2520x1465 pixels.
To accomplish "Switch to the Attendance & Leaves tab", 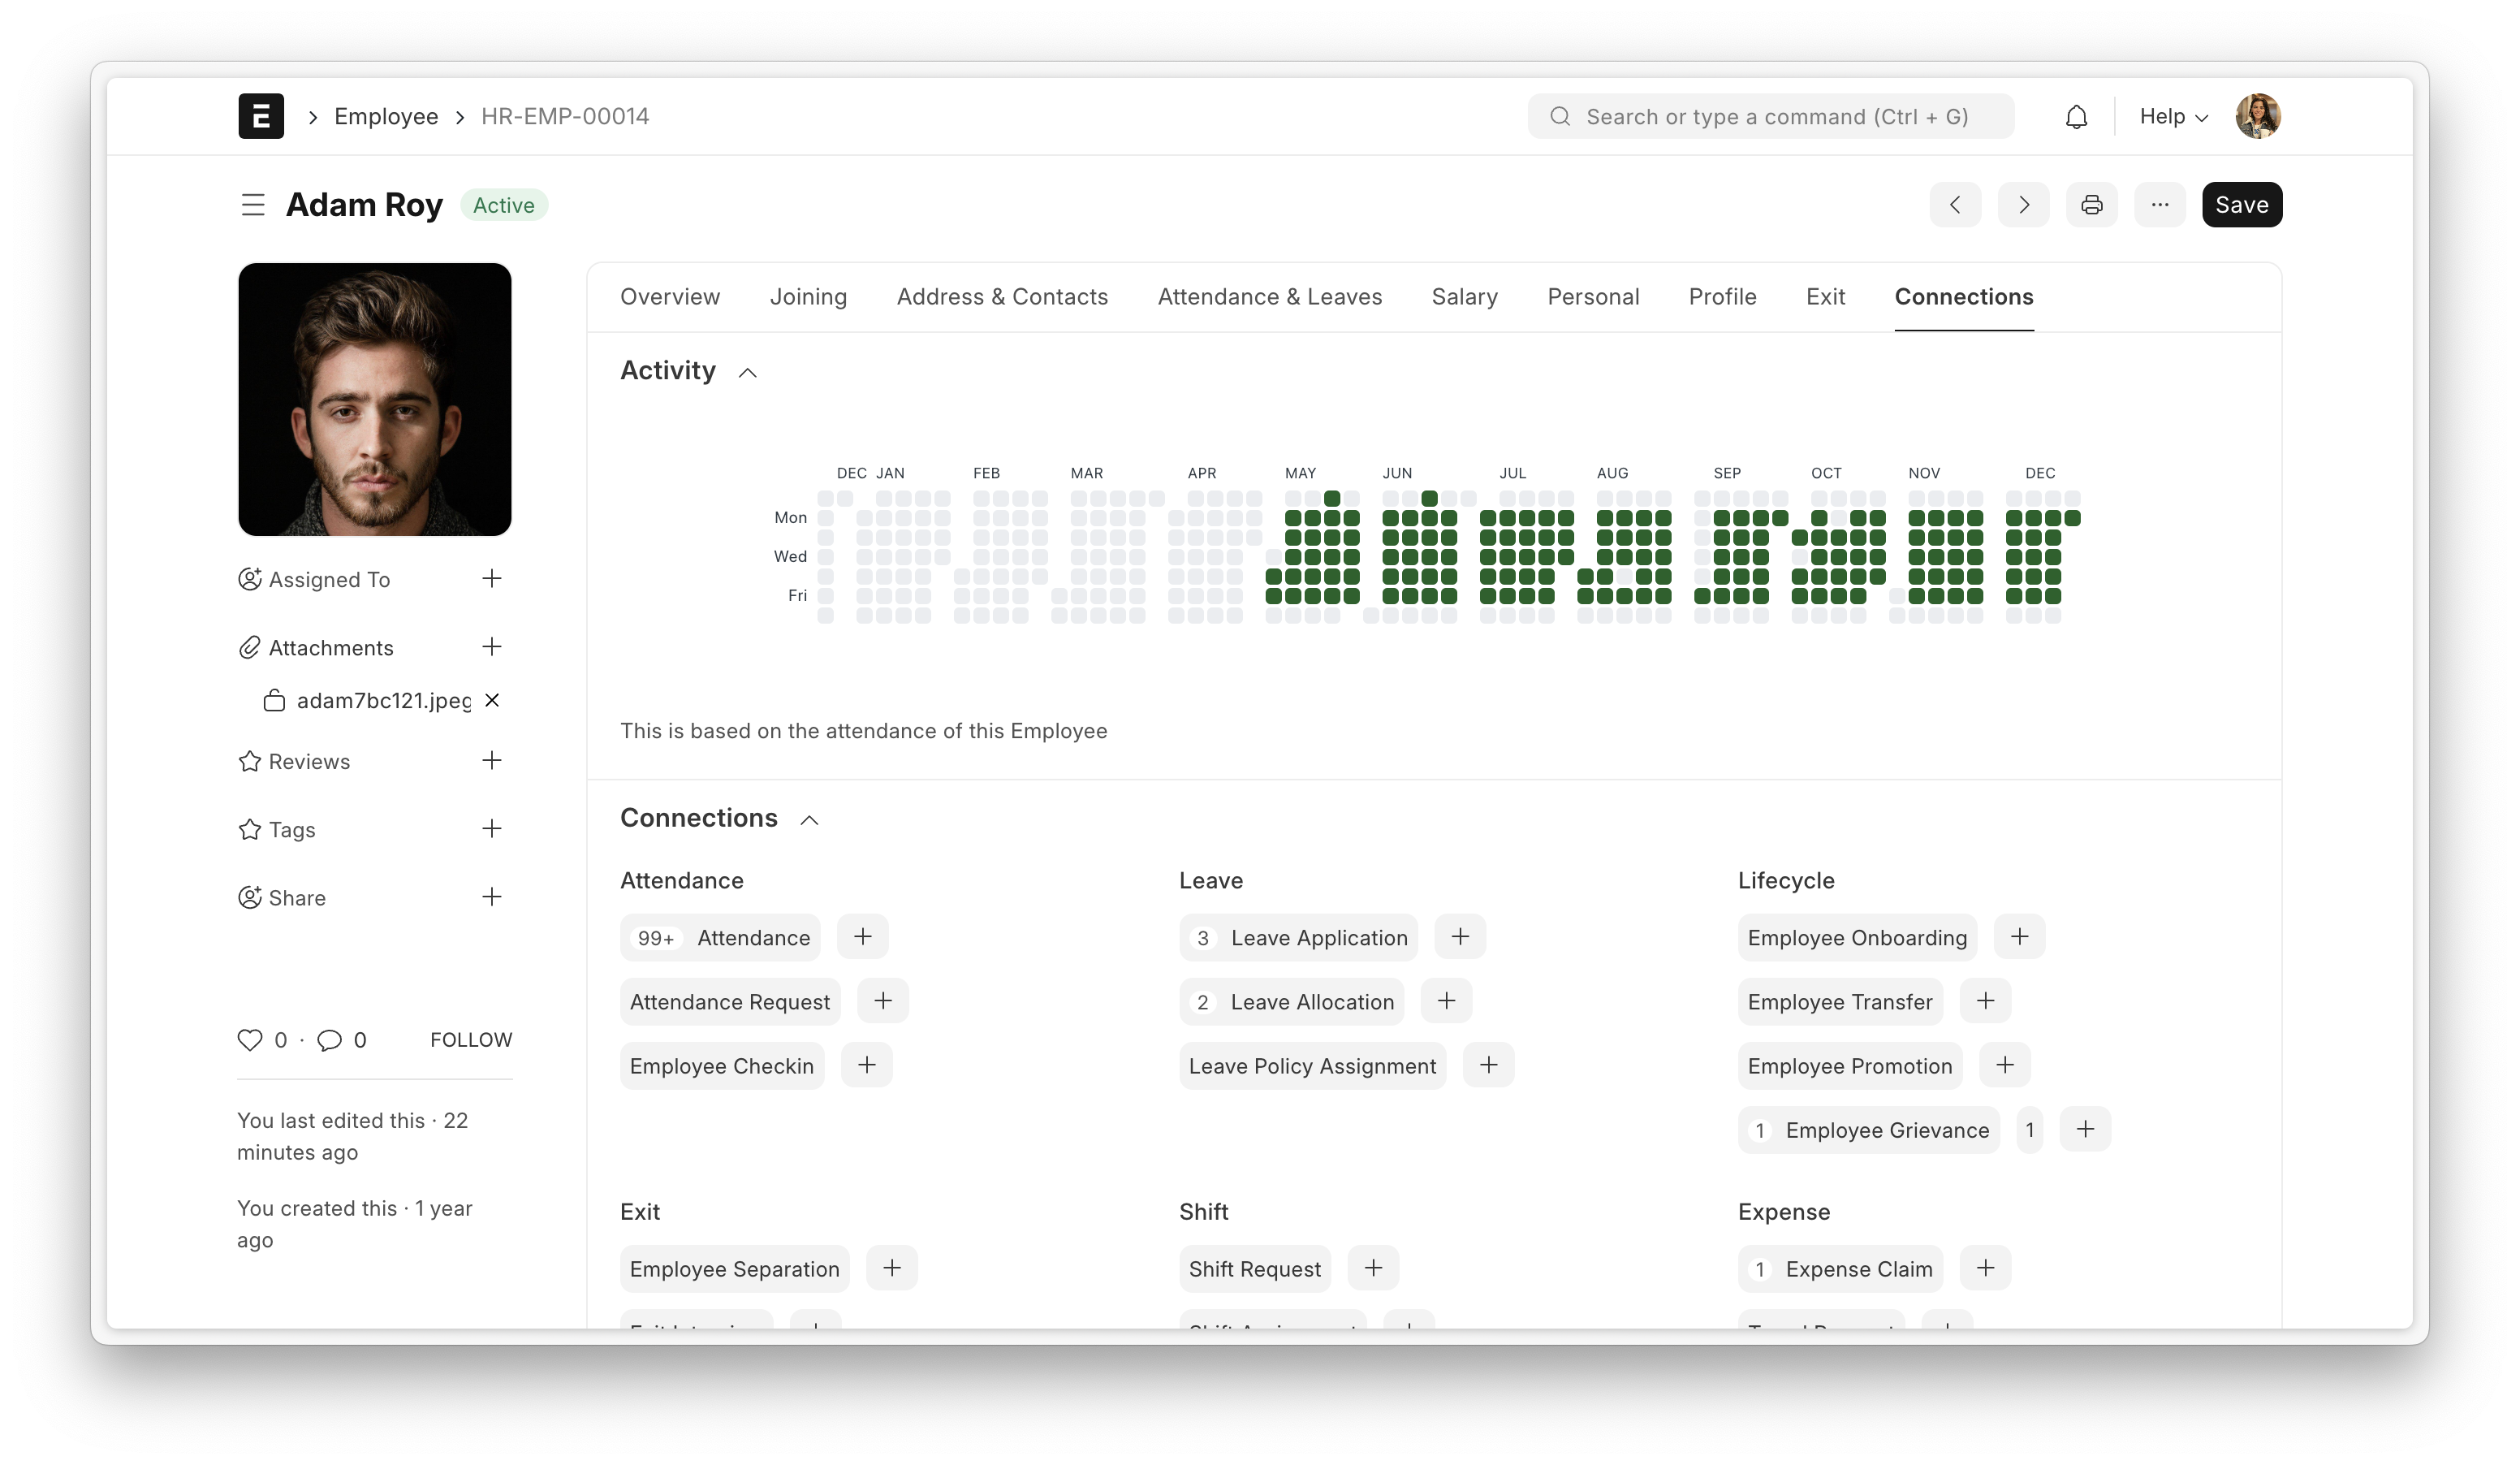I will tap(1269, 297).
